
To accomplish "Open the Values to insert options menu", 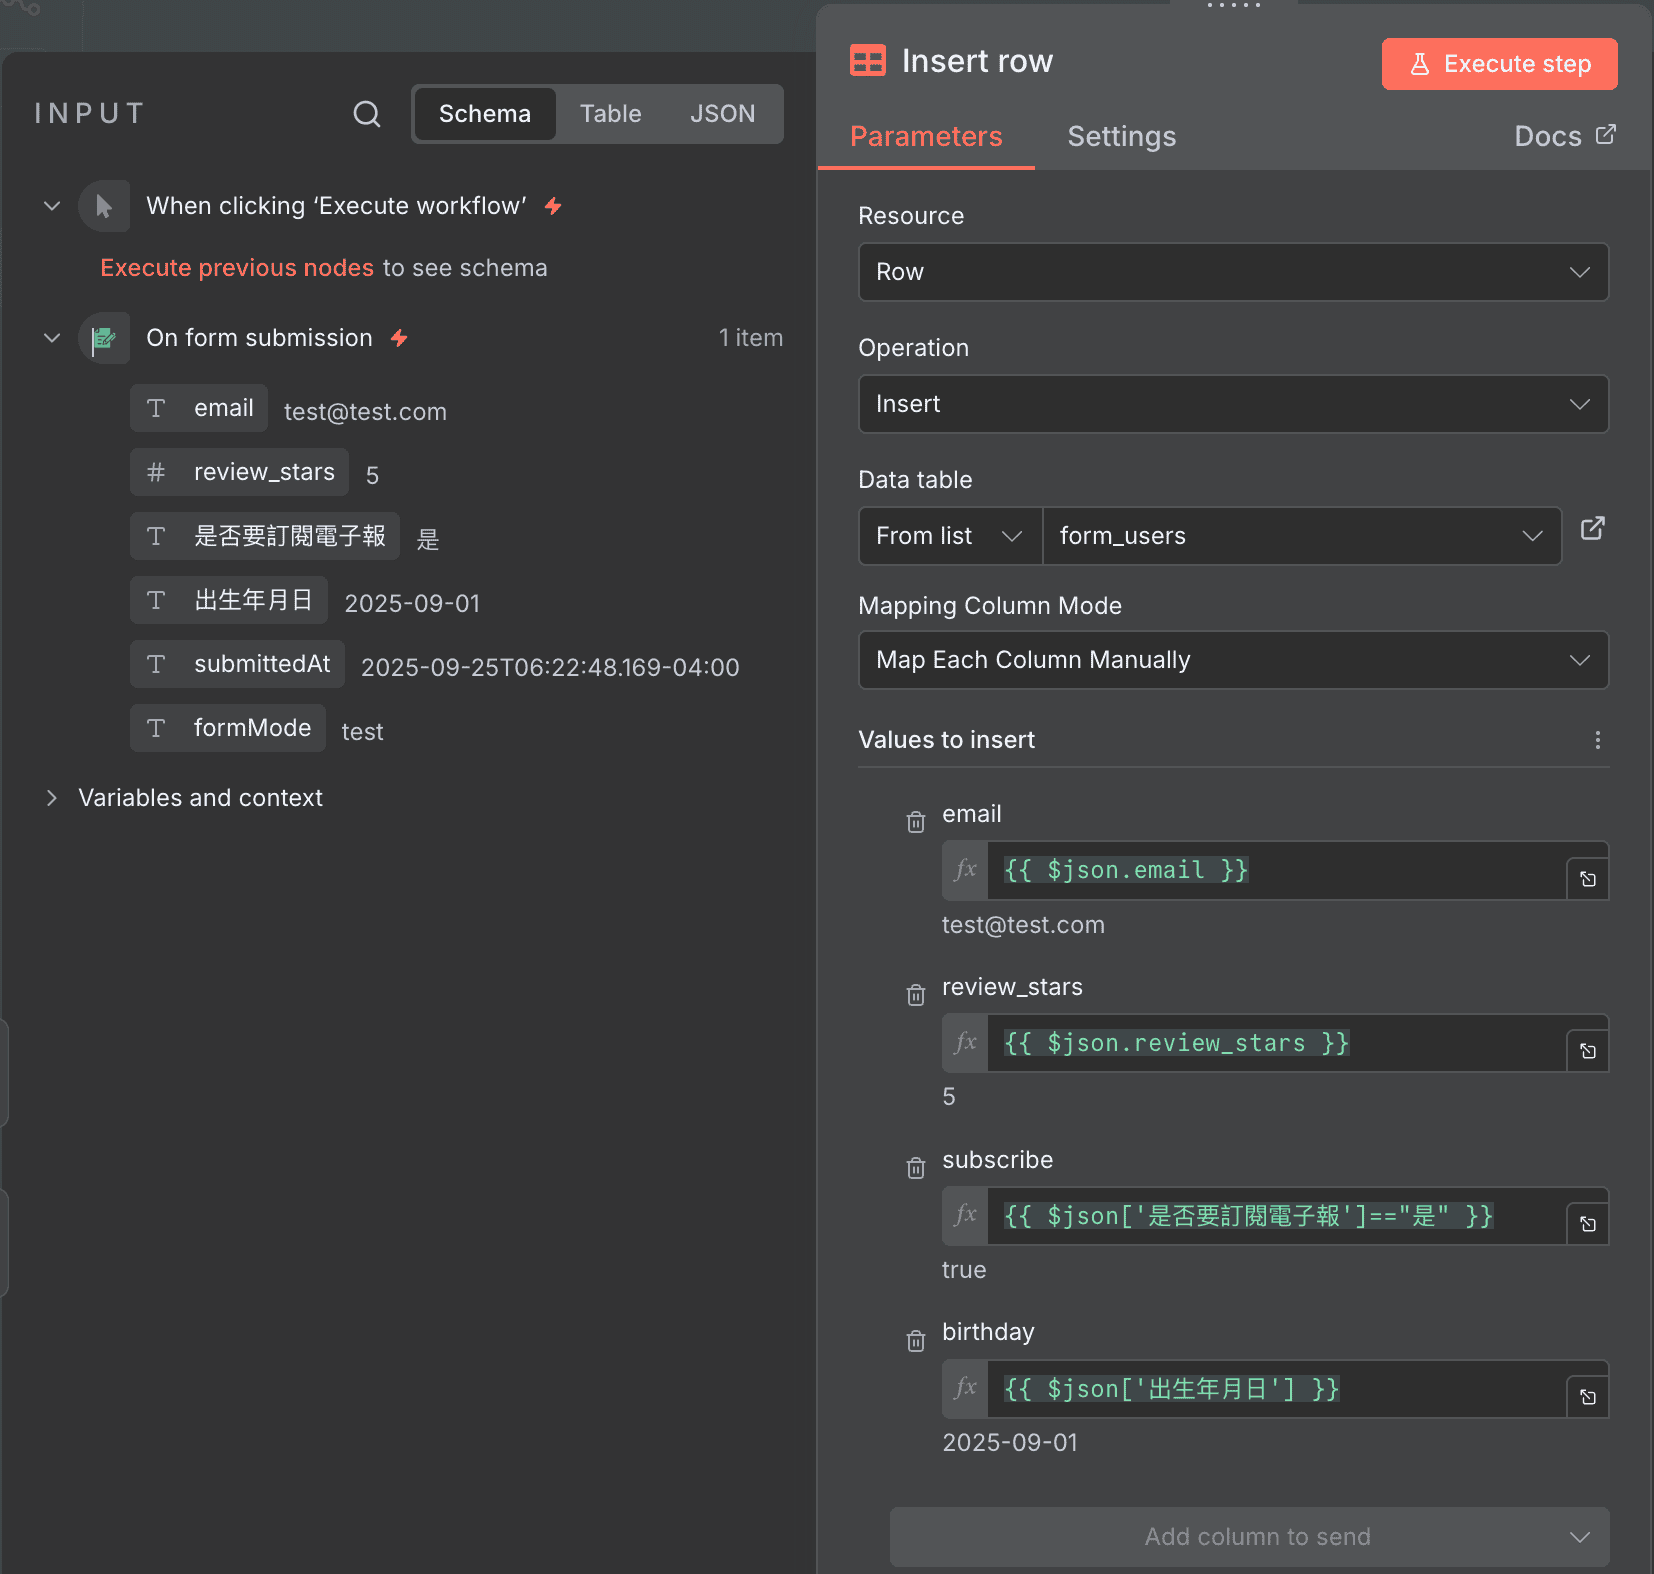I will click(x=1597, y=740).
